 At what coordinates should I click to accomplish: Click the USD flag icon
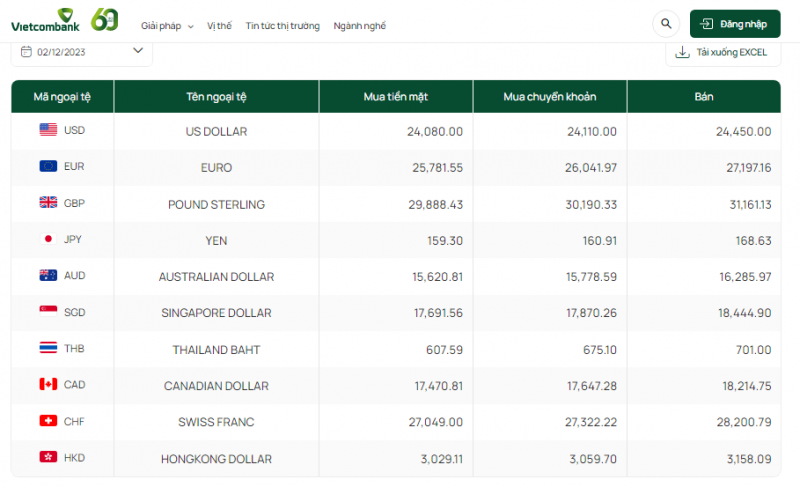coord(48,130)
